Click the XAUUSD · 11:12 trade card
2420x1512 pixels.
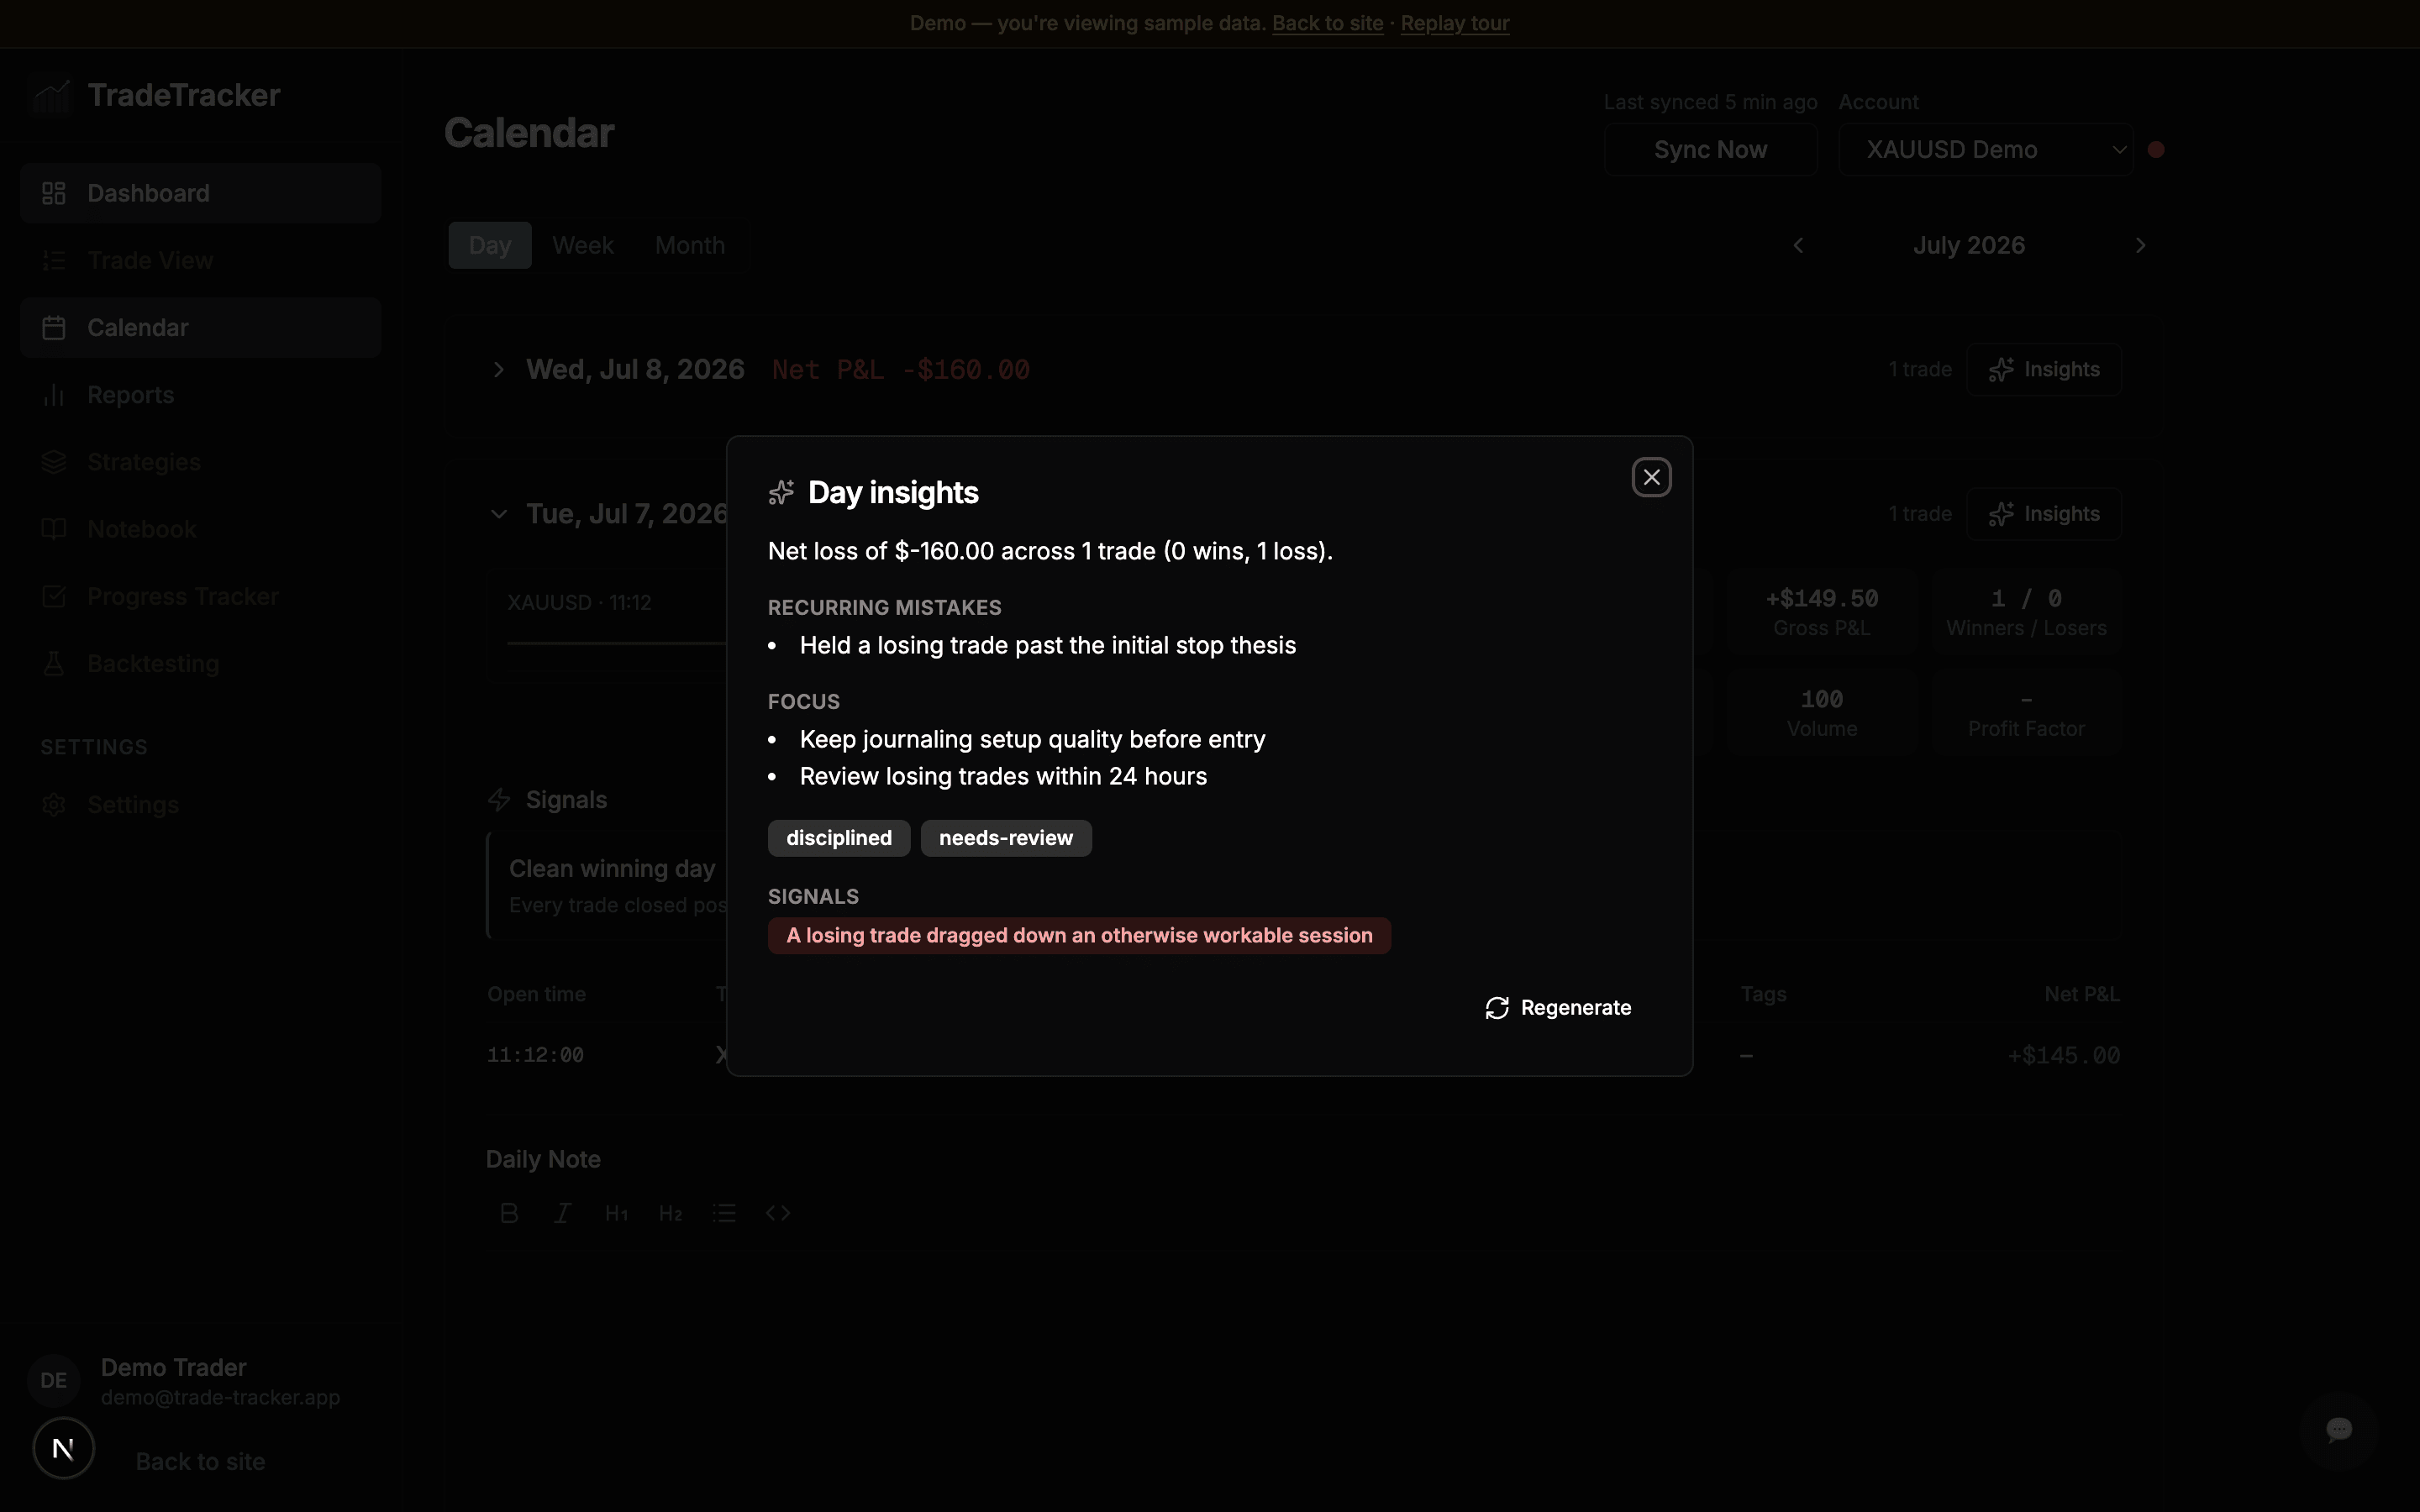tap(608, 626)
